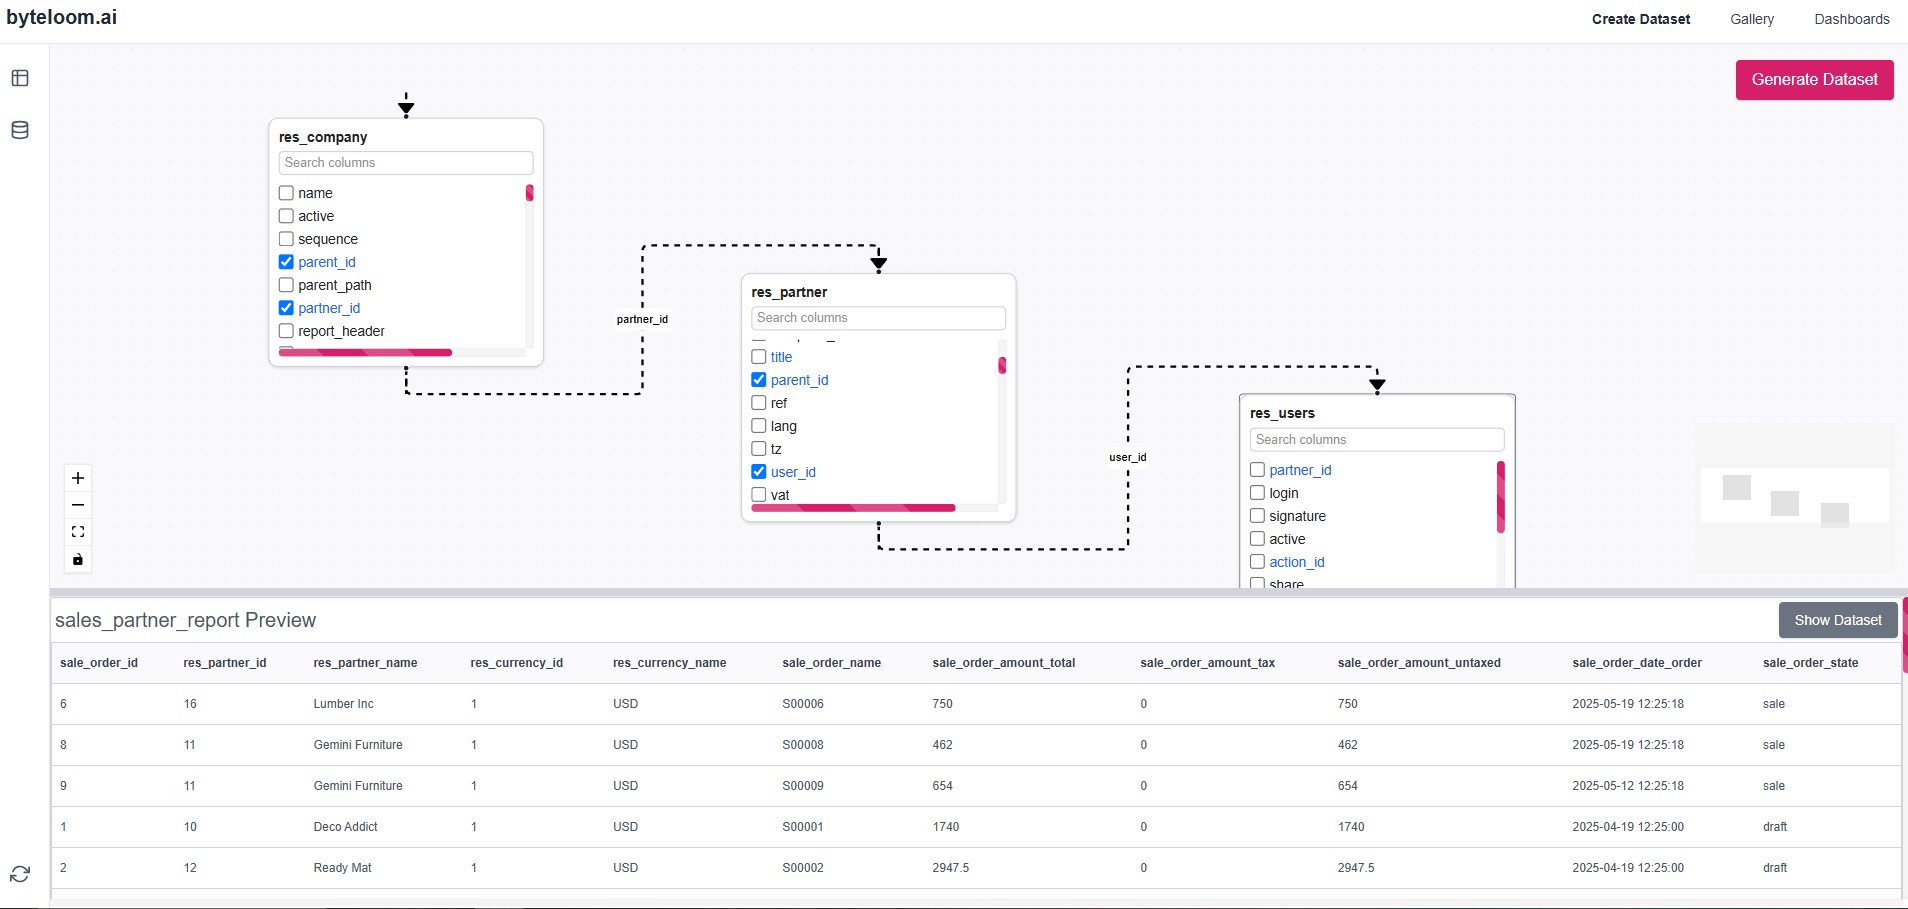Click the 2947.5 amount total cell
This screenshot has height=909, width=1908.
pyautogui.click(x=951, y=868)
